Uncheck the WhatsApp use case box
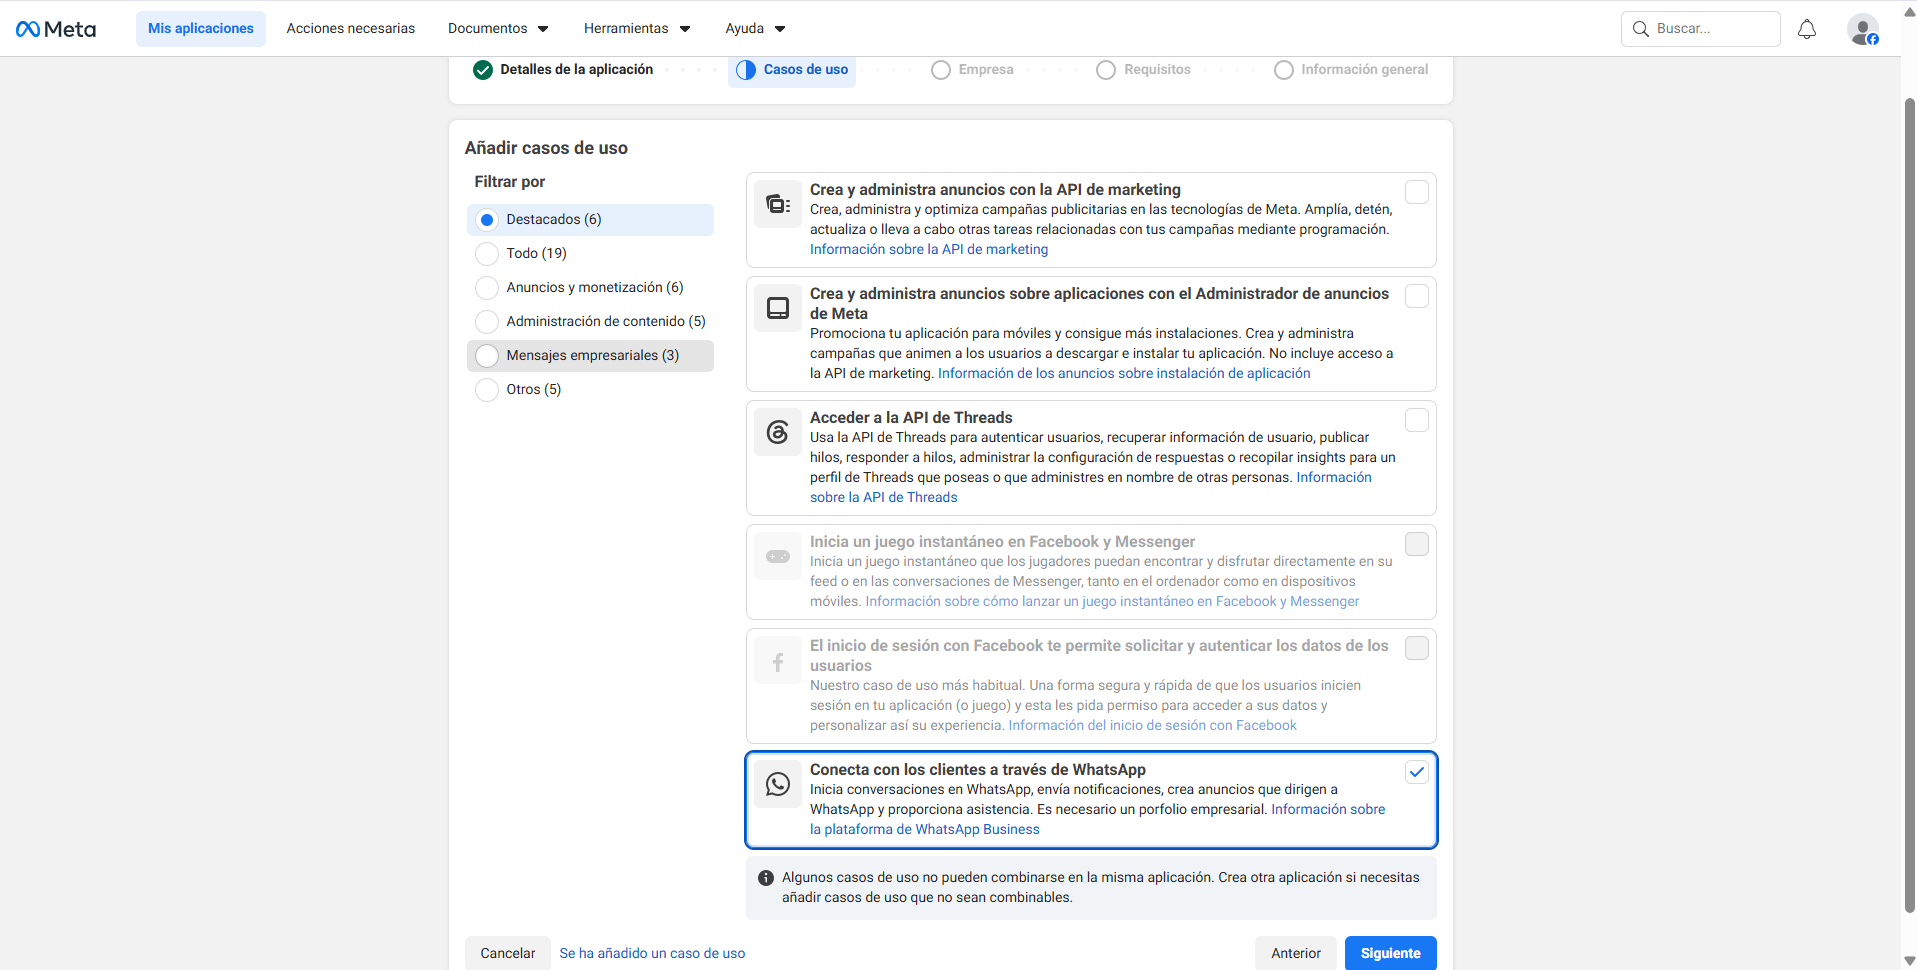The width and height of the screenshot is (1917, 970). click(1417, 772)
